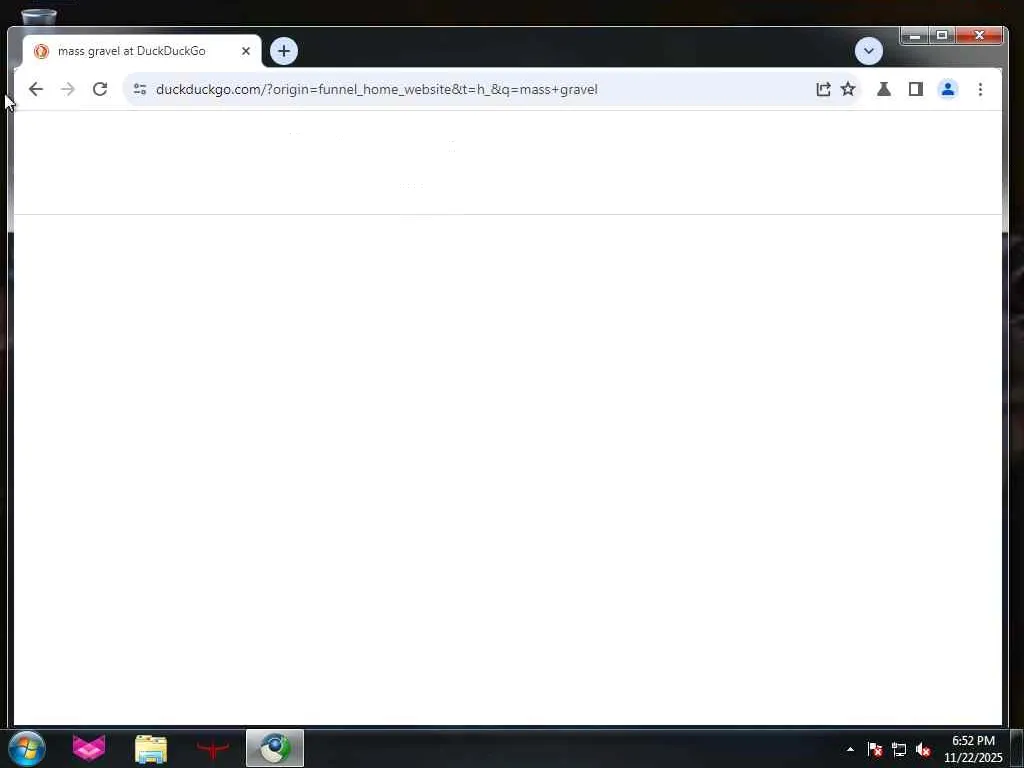Image resolution: width=1024 pixels, height=768 pixels.
Task: Open the clock showing 6:52 PM
Action: [973, 749]
